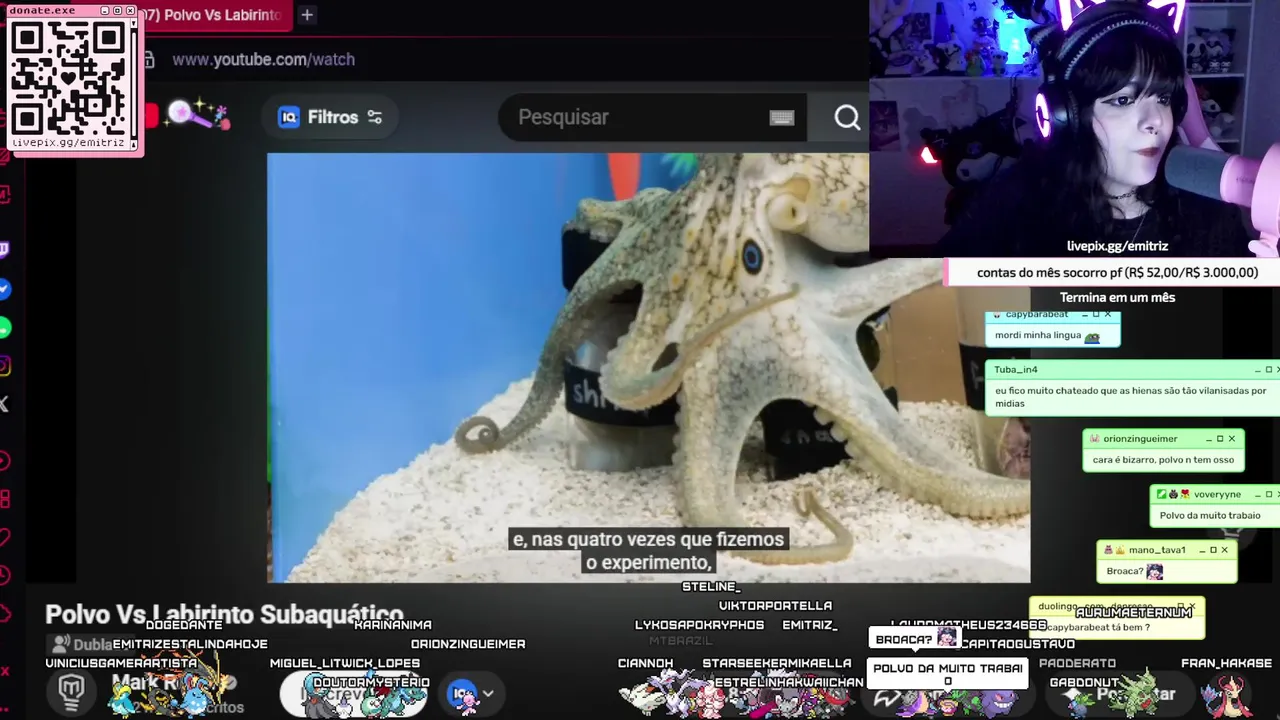This screenshot has height=720, width=1280.
Task: Maximize the donate.exe window
Action: pyautogui.click(x=117, y=10)
